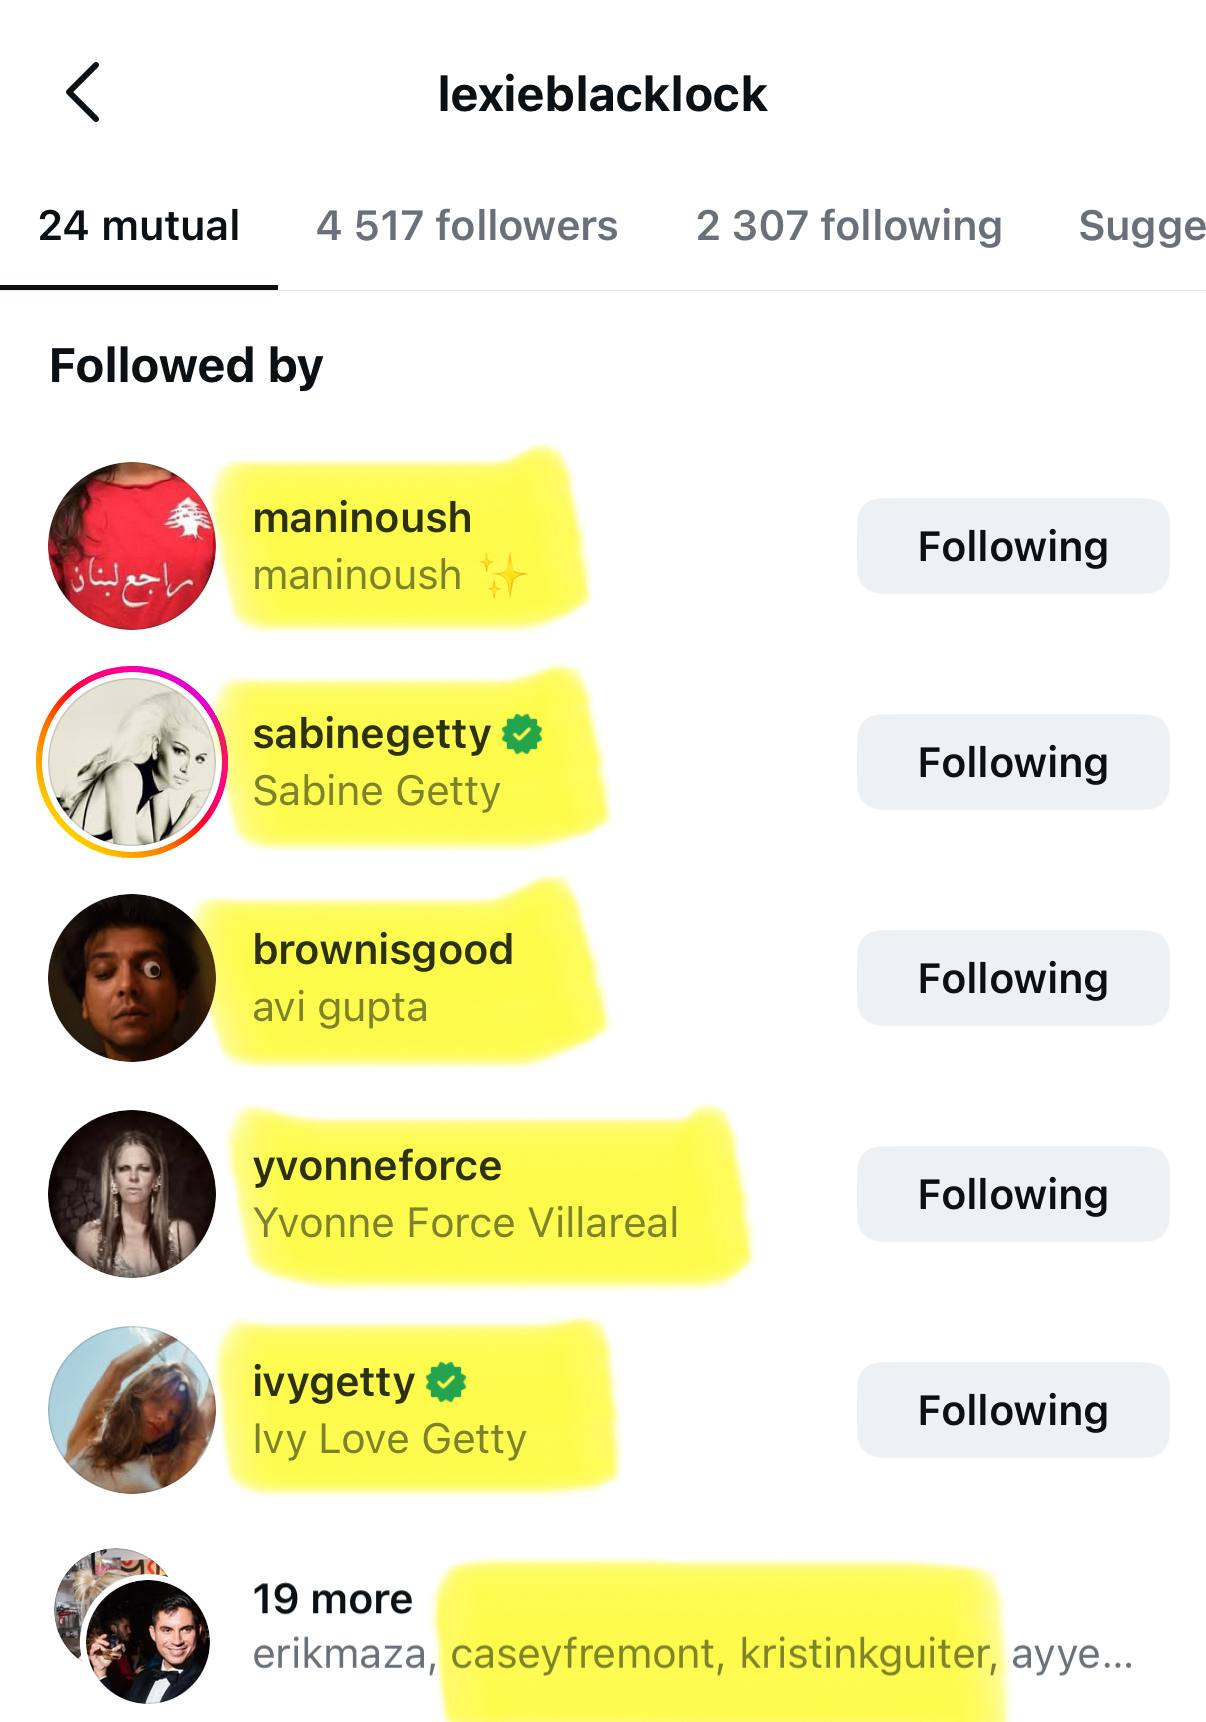Tap the verified badge next to sabinegetty
The image size is (1206, 1722).
click(522, 734)
